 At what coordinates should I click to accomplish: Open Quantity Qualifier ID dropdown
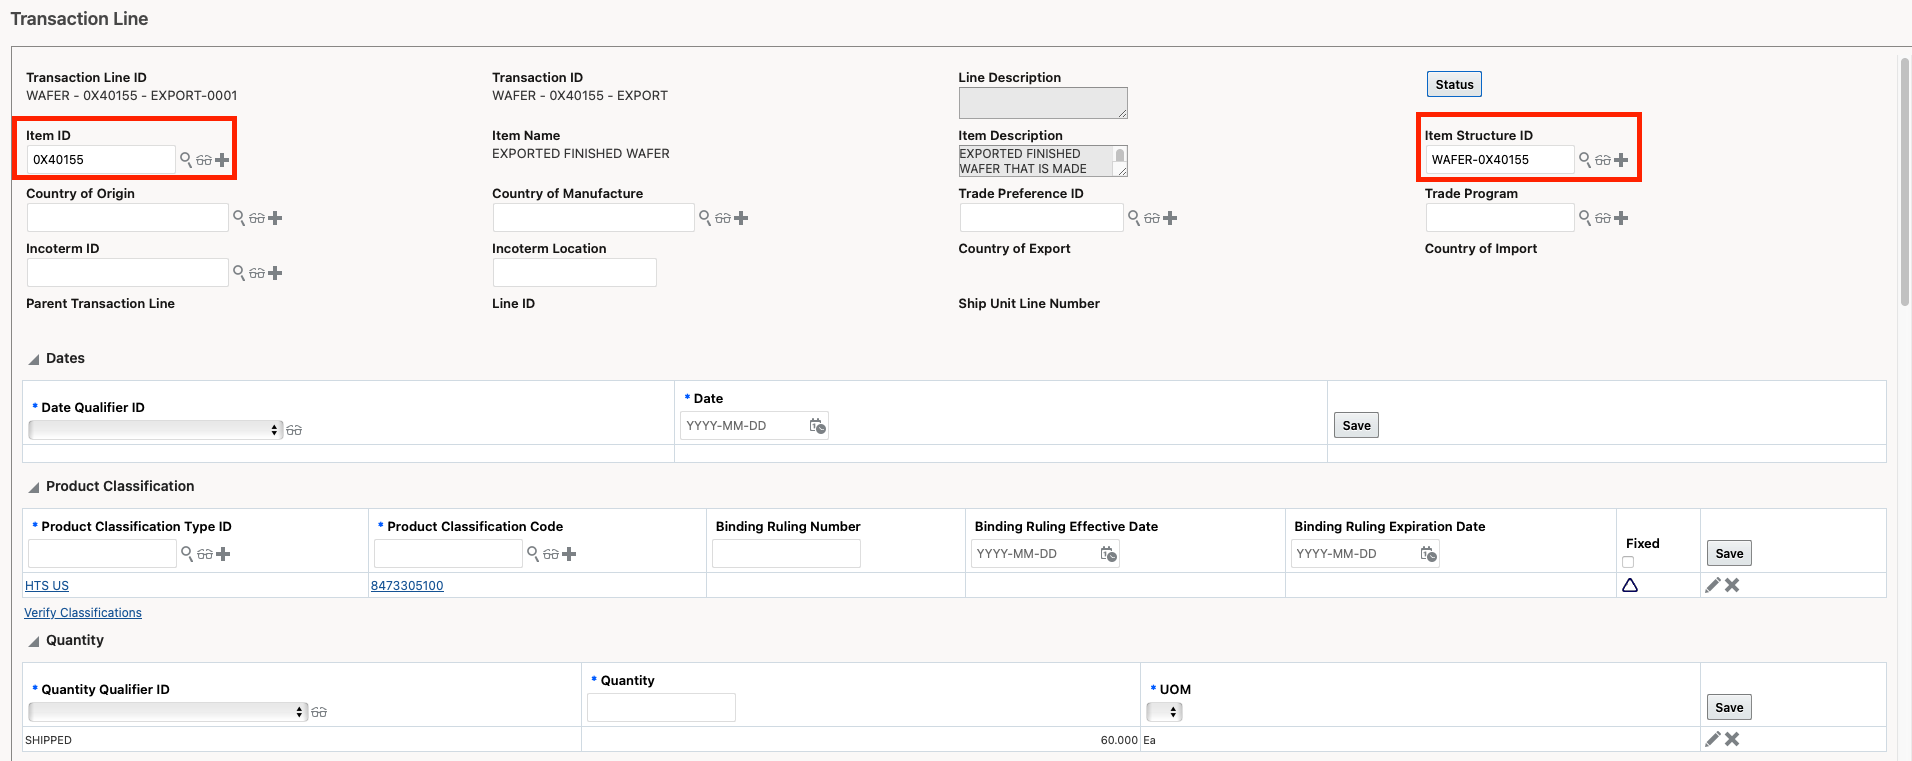[168, 711]
